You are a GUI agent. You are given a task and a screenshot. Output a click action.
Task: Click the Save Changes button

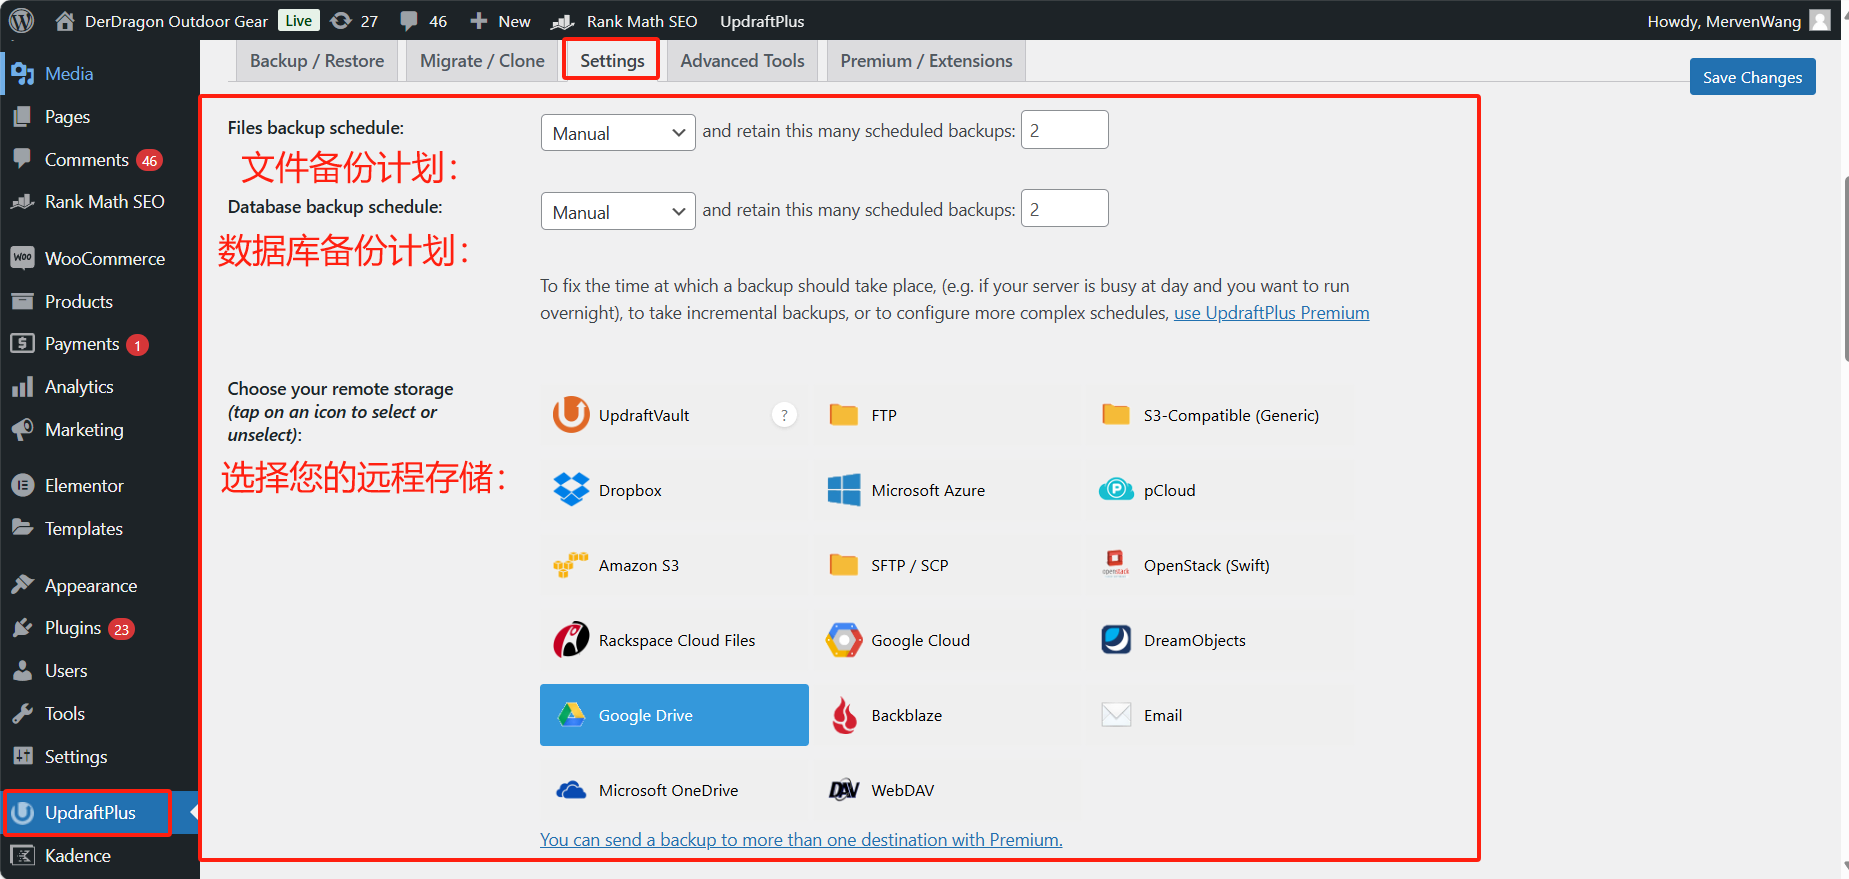[x=1751, y=77]
